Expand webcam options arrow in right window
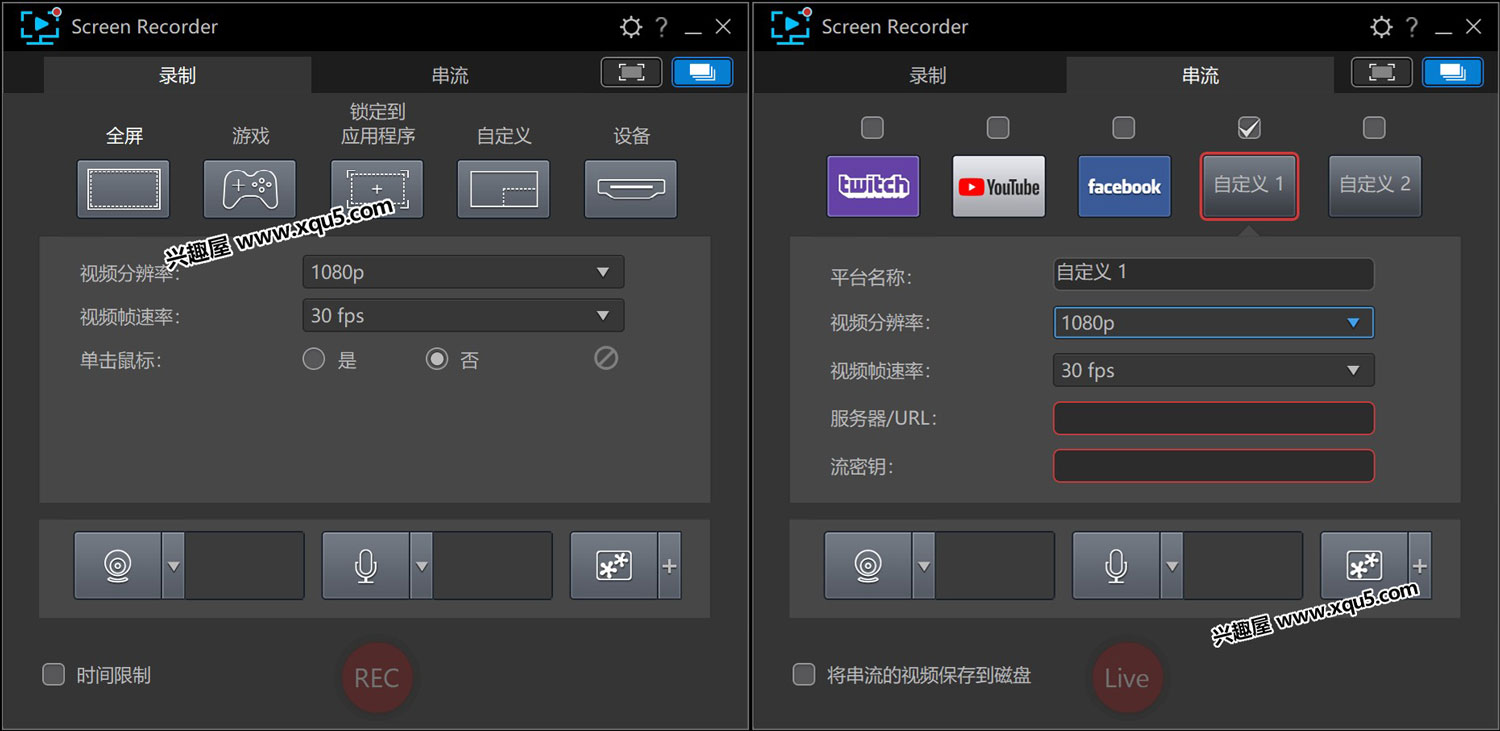1500x731 pixels. [923, 566]
